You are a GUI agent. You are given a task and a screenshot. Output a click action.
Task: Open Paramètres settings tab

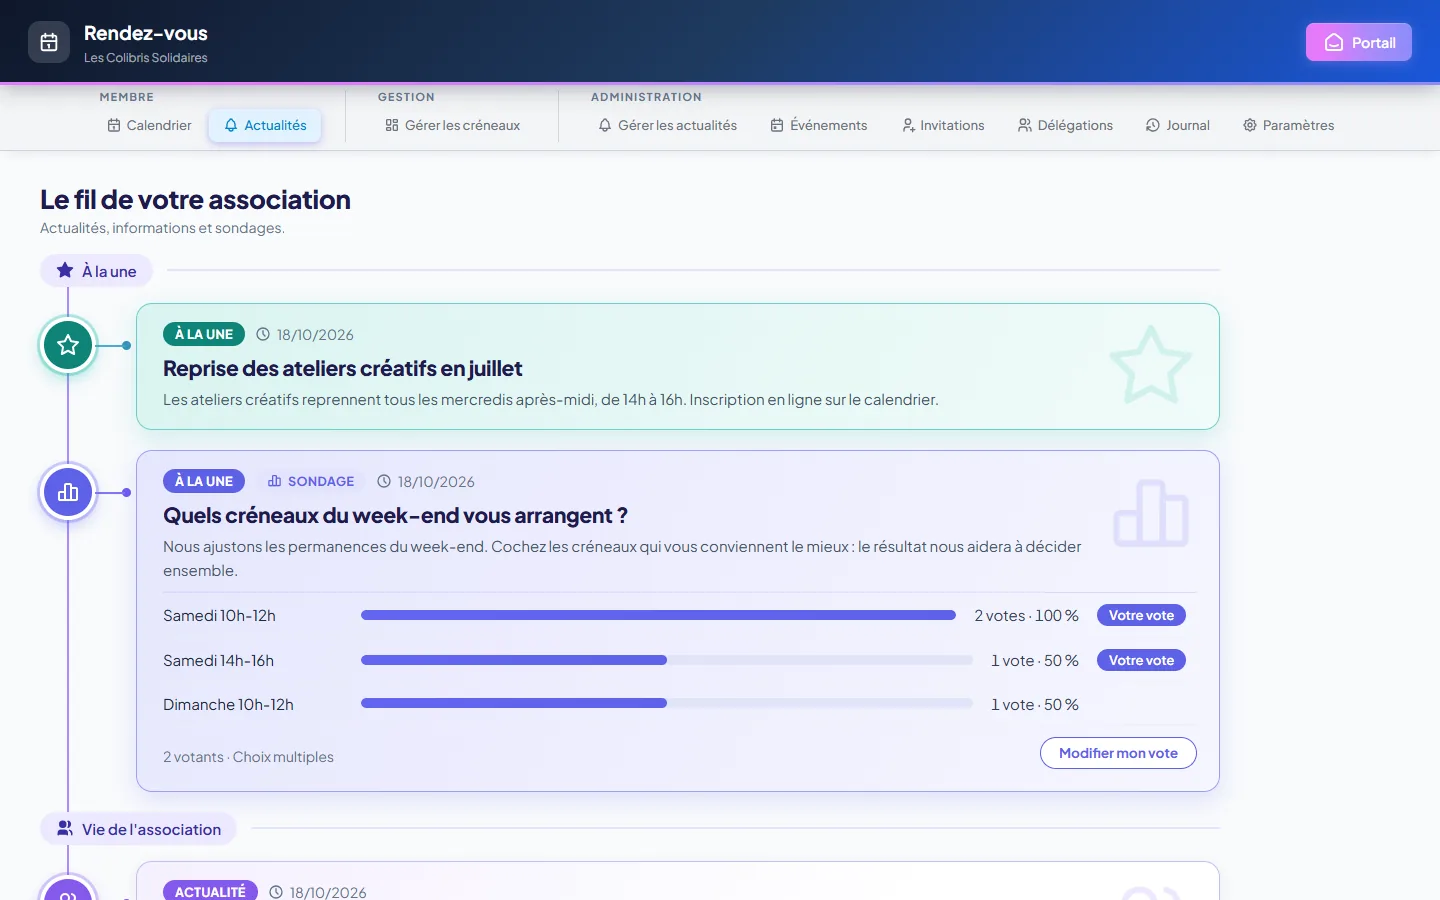point(1289,125)
